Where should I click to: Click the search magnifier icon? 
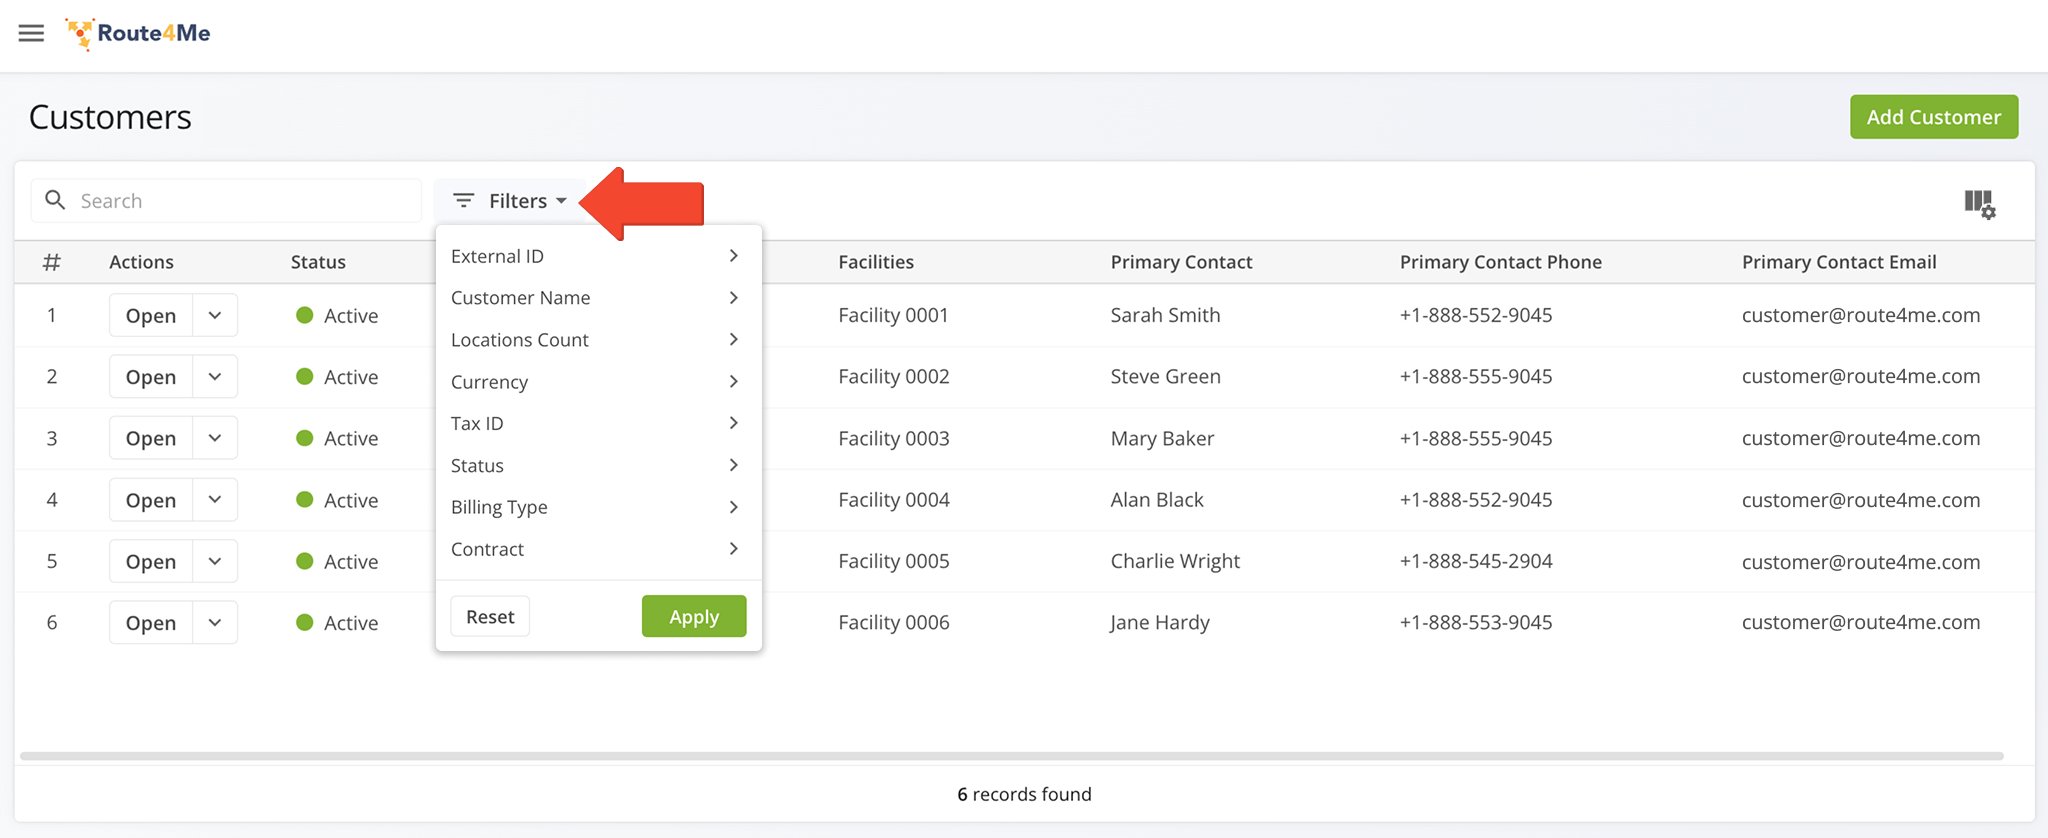coord(56,200)
